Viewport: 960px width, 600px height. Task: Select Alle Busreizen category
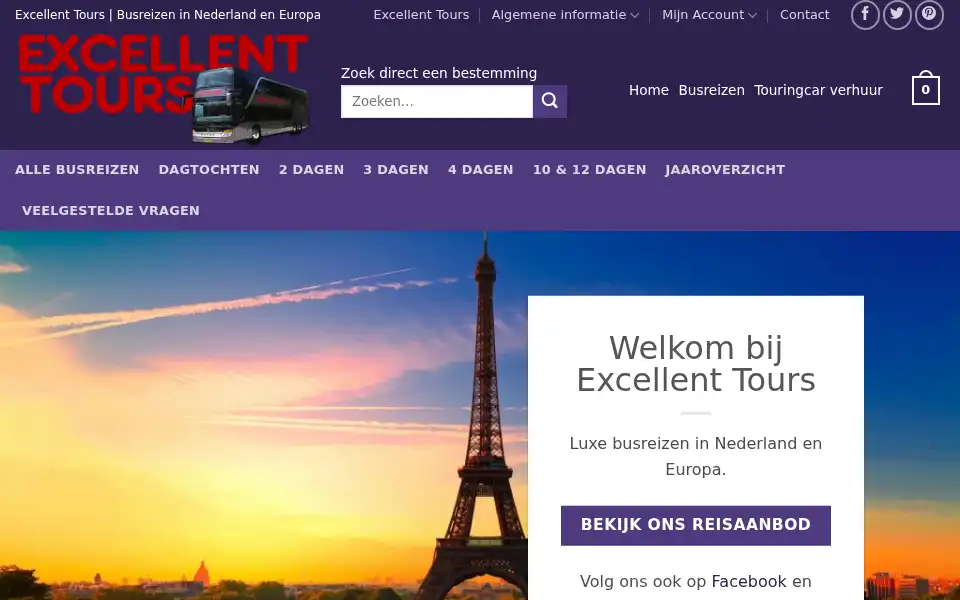[77, 170]
